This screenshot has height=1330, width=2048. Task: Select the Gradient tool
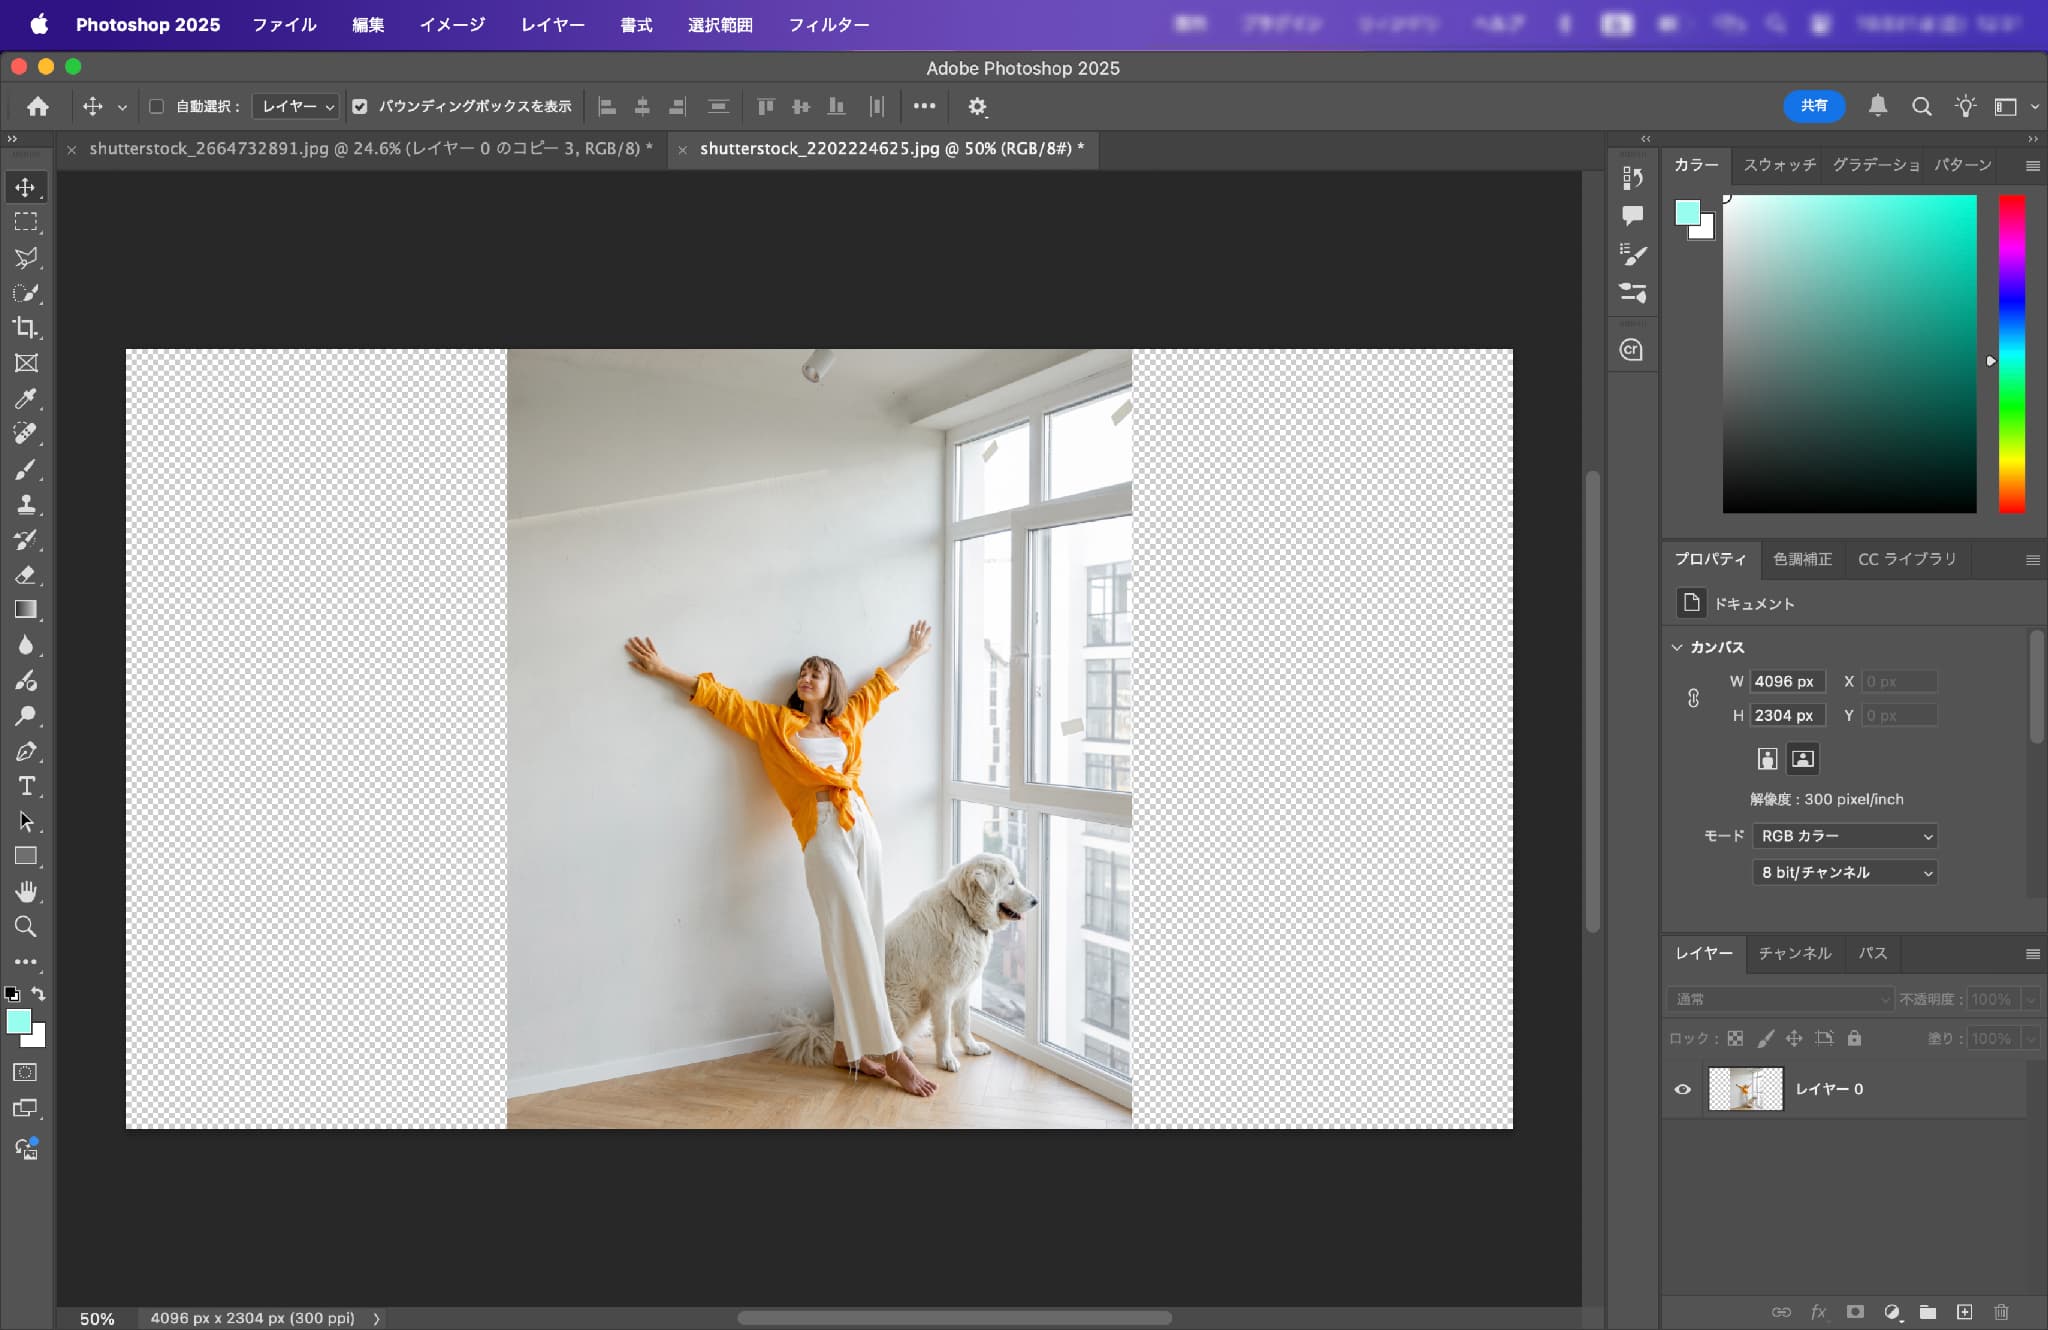tap(26, 610)
